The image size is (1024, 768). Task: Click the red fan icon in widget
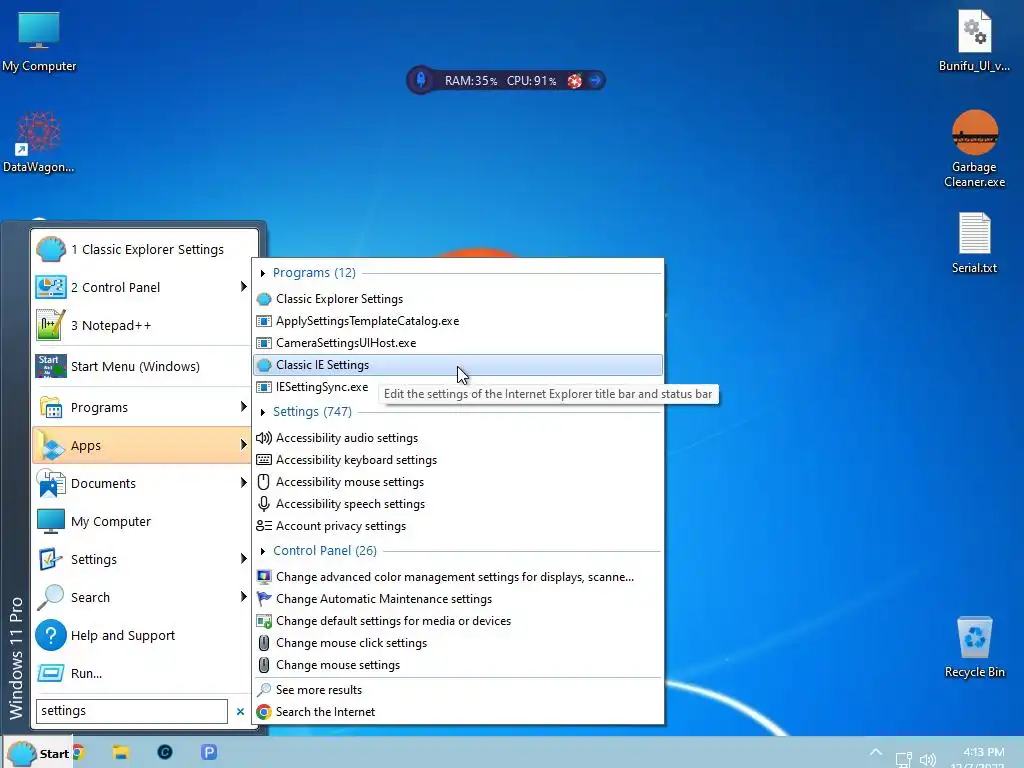tap(575, 81)
